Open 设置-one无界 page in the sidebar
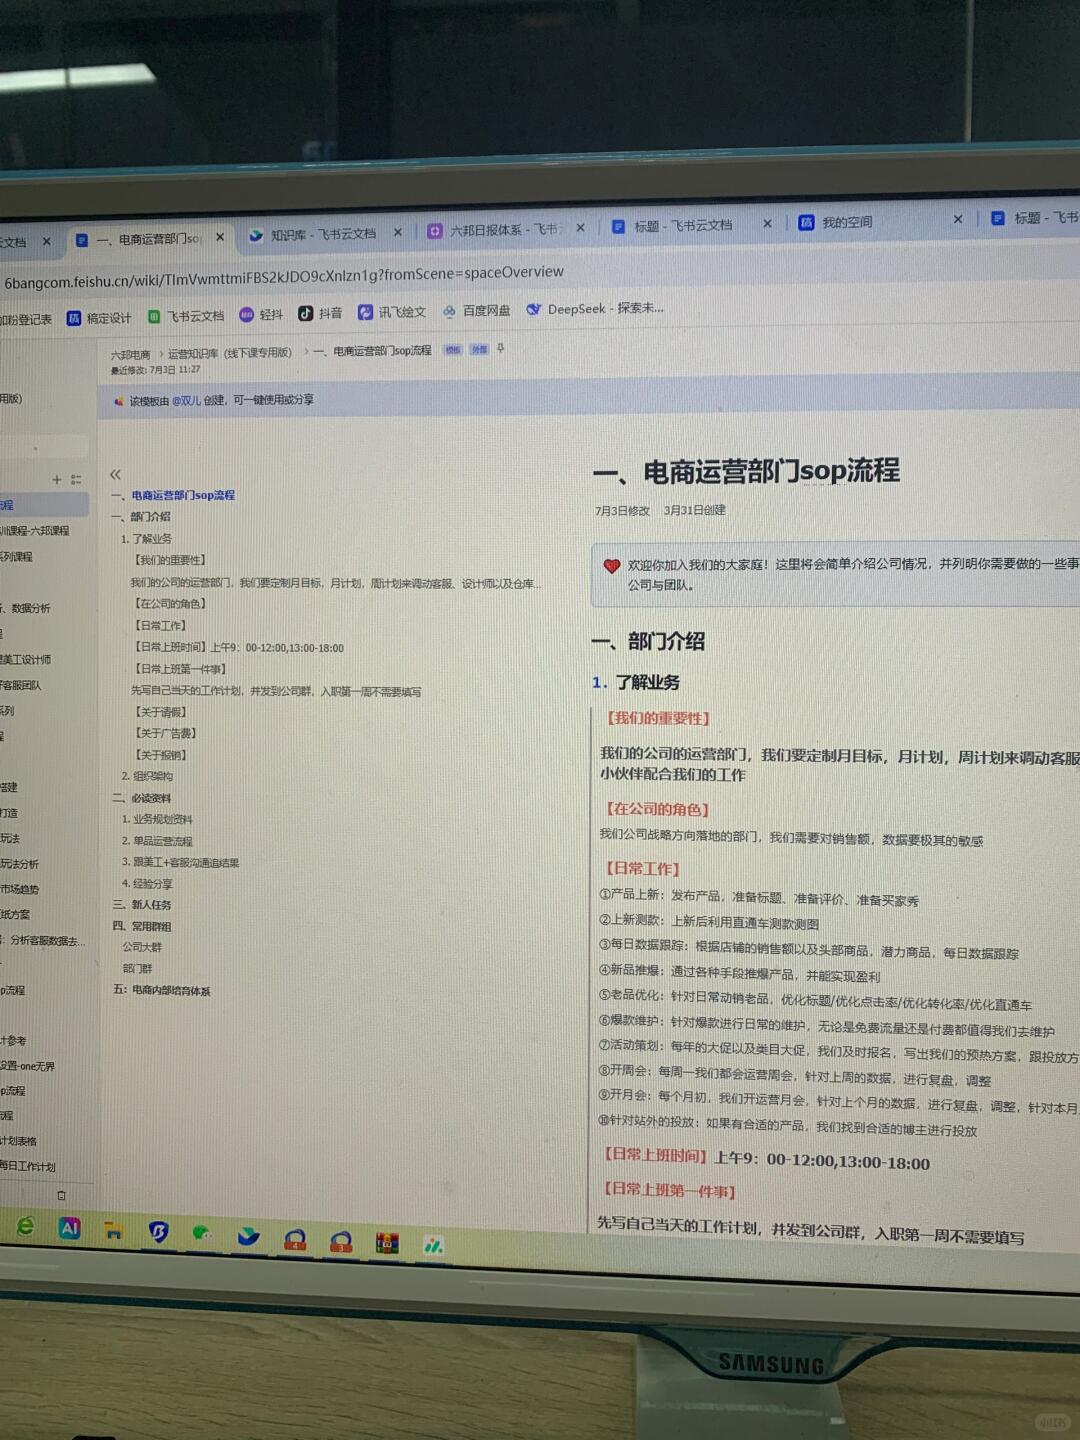Screen dimensions: 1080x1440 (28, 1066)
